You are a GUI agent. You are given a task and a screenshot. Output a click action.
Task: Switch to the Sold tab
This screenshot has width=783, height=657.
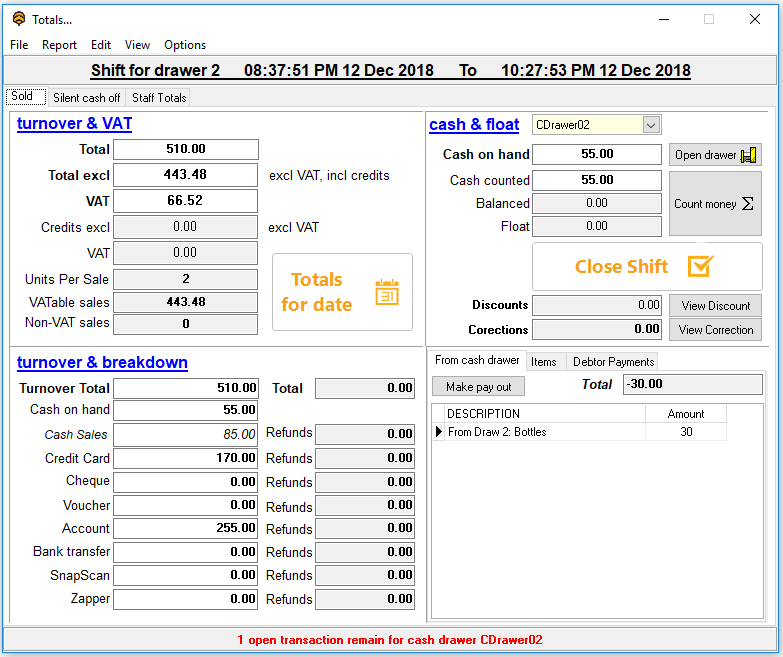click(x=26, y=96)
